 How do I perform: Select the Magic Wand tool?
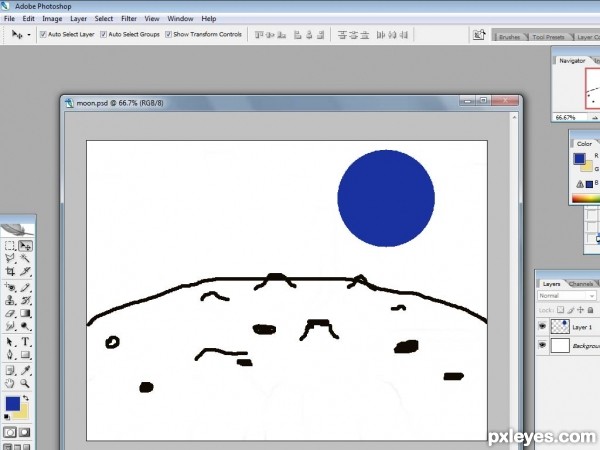25,258
